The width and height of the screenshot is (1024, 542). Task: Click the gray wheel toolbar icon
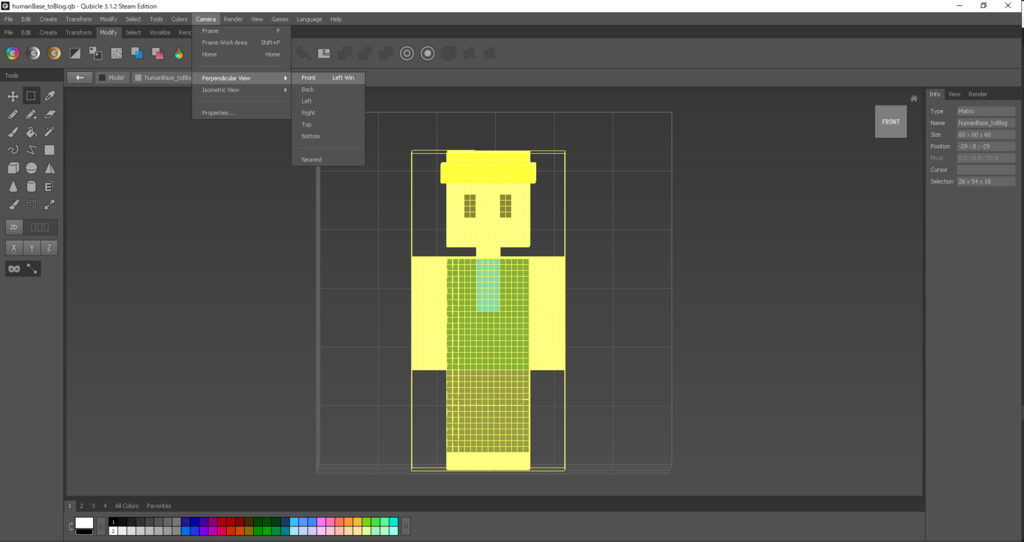[x=33, y=54]
